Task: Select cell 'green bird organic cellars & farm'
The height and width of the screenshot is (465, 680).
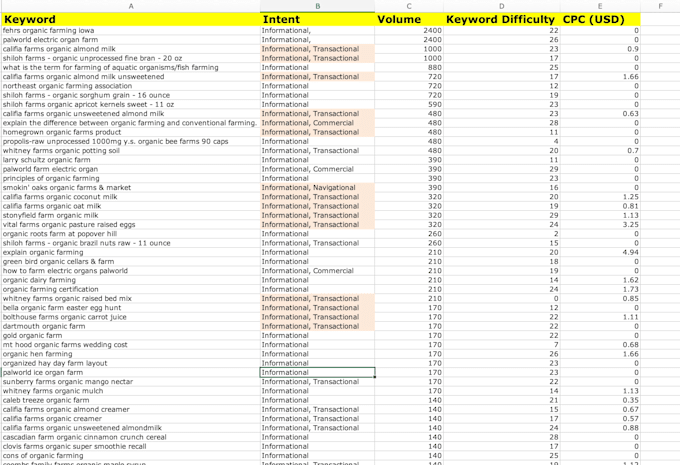Action: (131, 262)
